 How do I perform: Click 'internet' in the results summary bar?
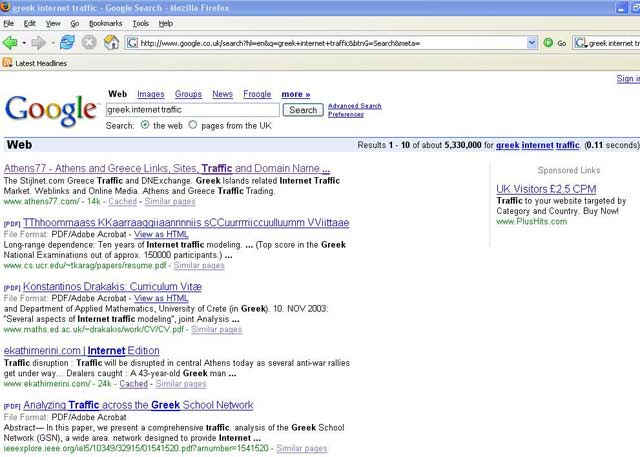tap(538, 145)
